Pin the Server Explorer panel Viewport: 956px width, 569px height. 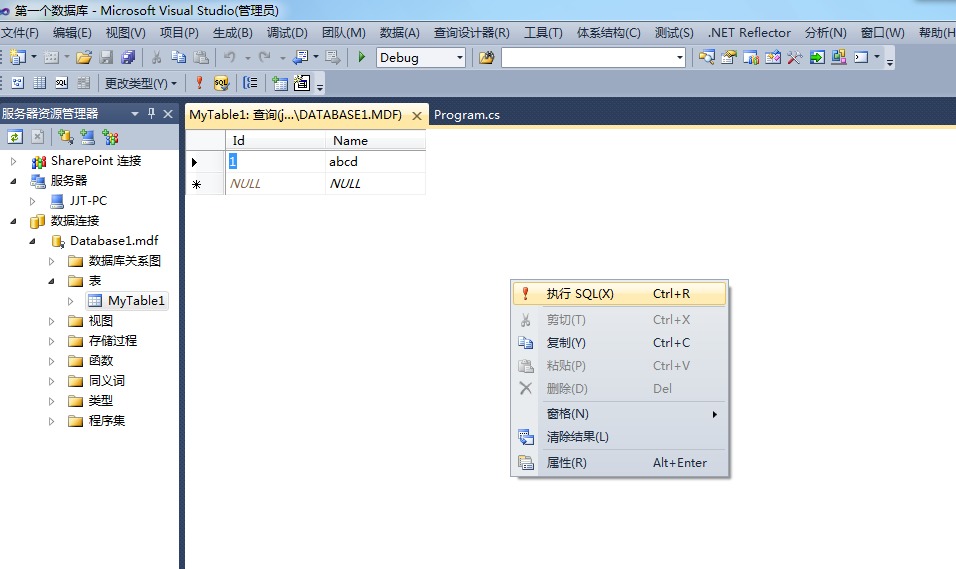(x=151, y=113)
